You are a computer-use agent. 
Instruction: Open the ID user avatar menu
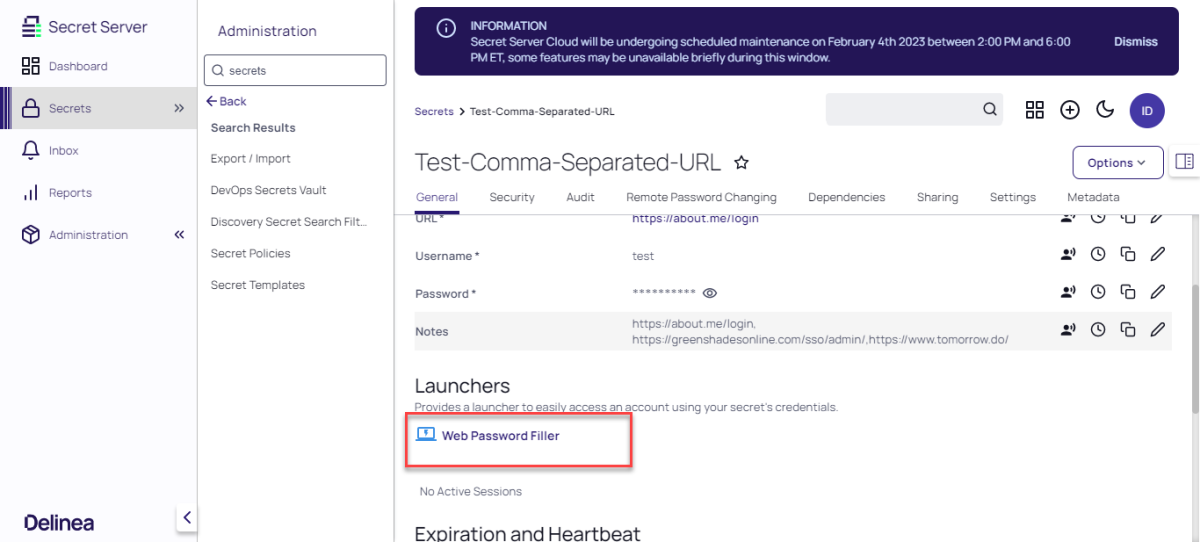[1147, 110]
